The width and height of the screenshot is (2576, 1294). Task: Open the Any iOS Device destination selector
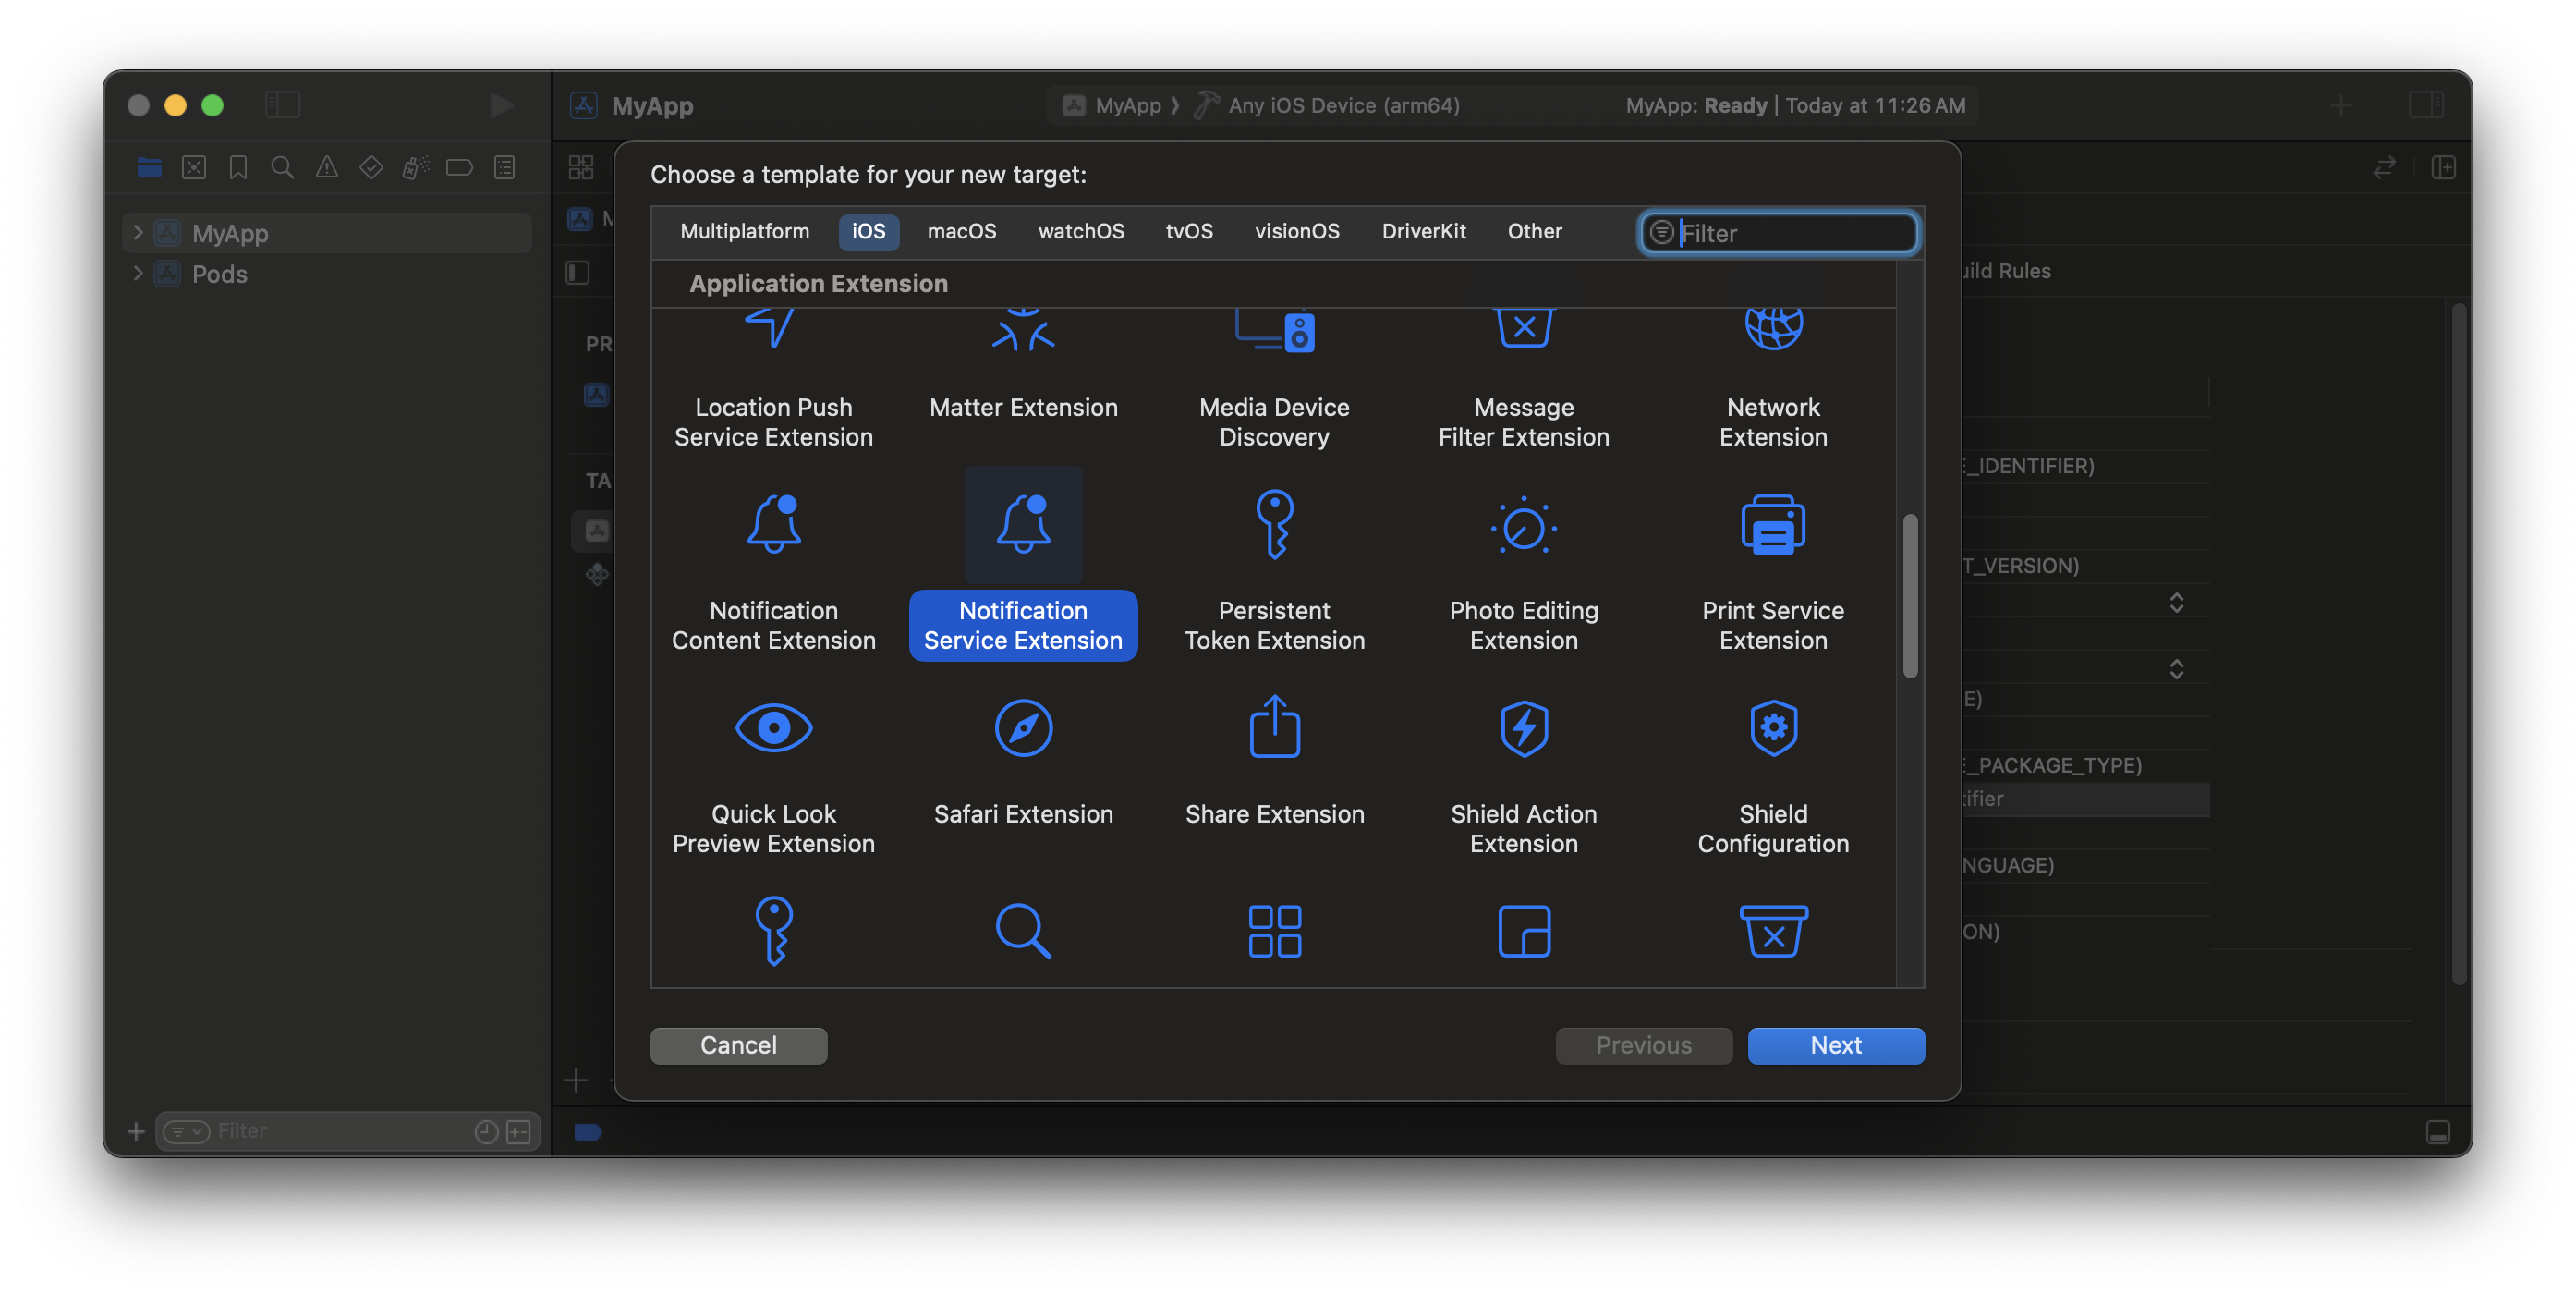(x=1328, y=105)
